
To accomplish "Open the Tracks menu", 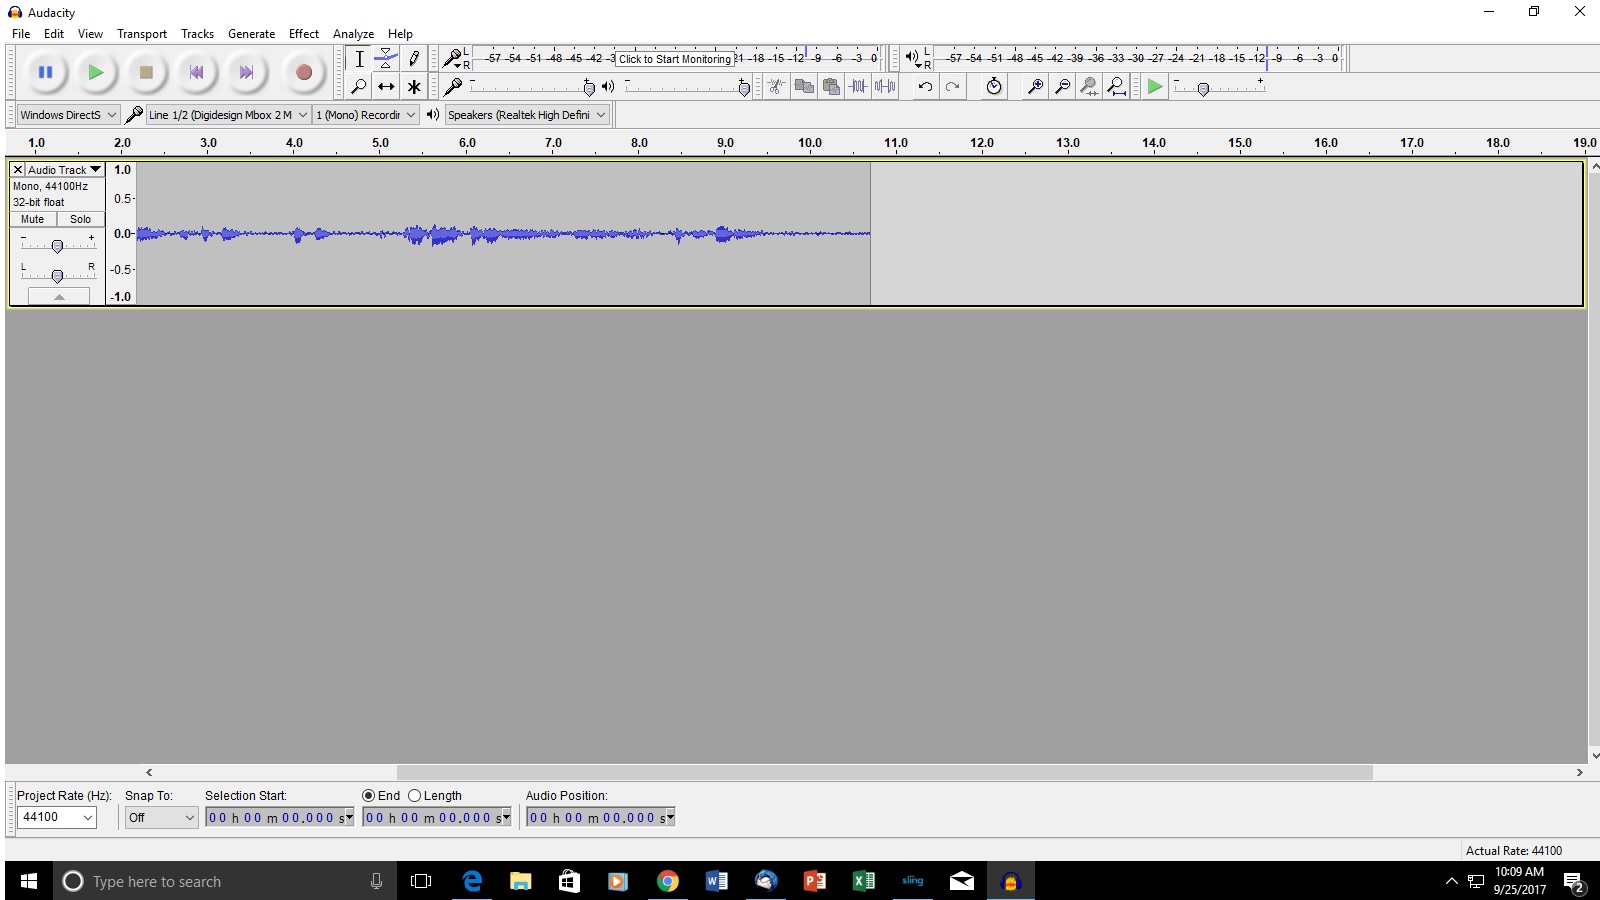I will [197, 33].
